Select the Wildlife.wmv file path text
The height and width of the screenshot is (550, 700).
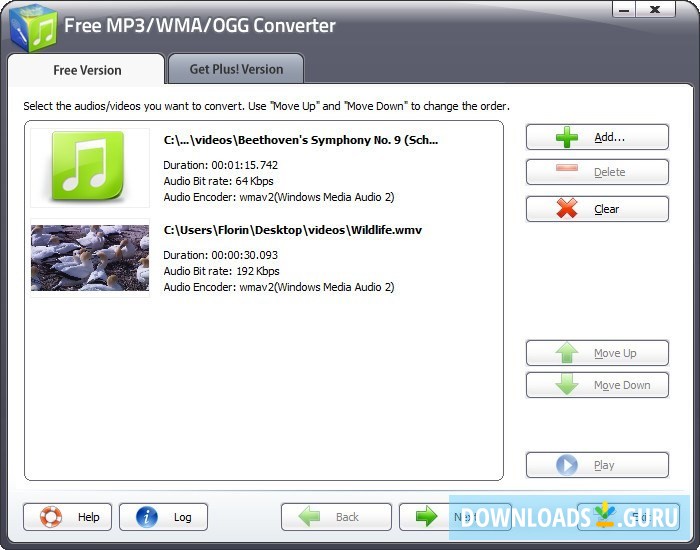point(292,230)
